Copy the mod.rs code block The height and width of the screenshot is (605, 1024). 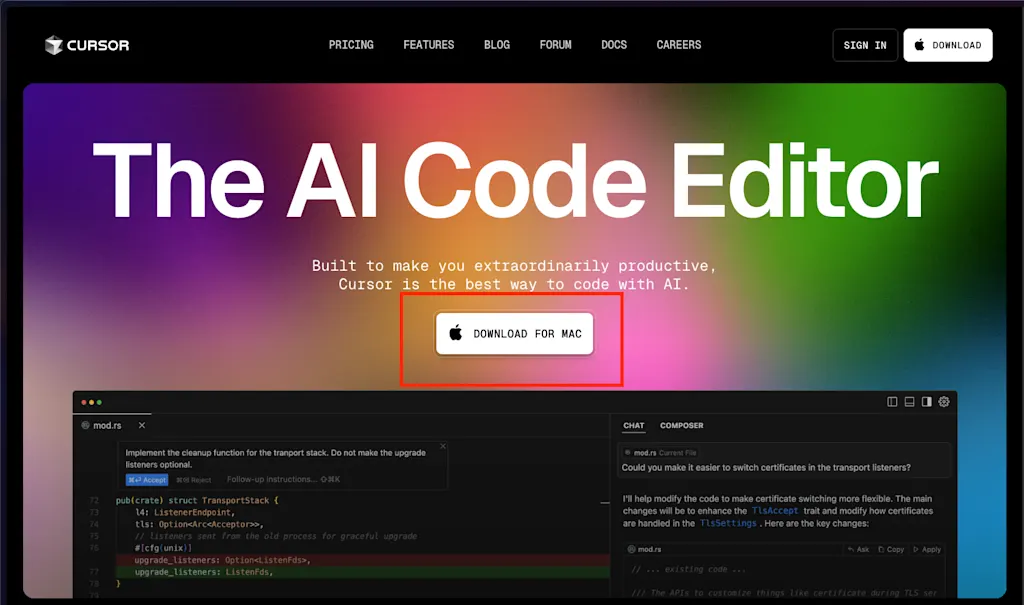(891, 549)
